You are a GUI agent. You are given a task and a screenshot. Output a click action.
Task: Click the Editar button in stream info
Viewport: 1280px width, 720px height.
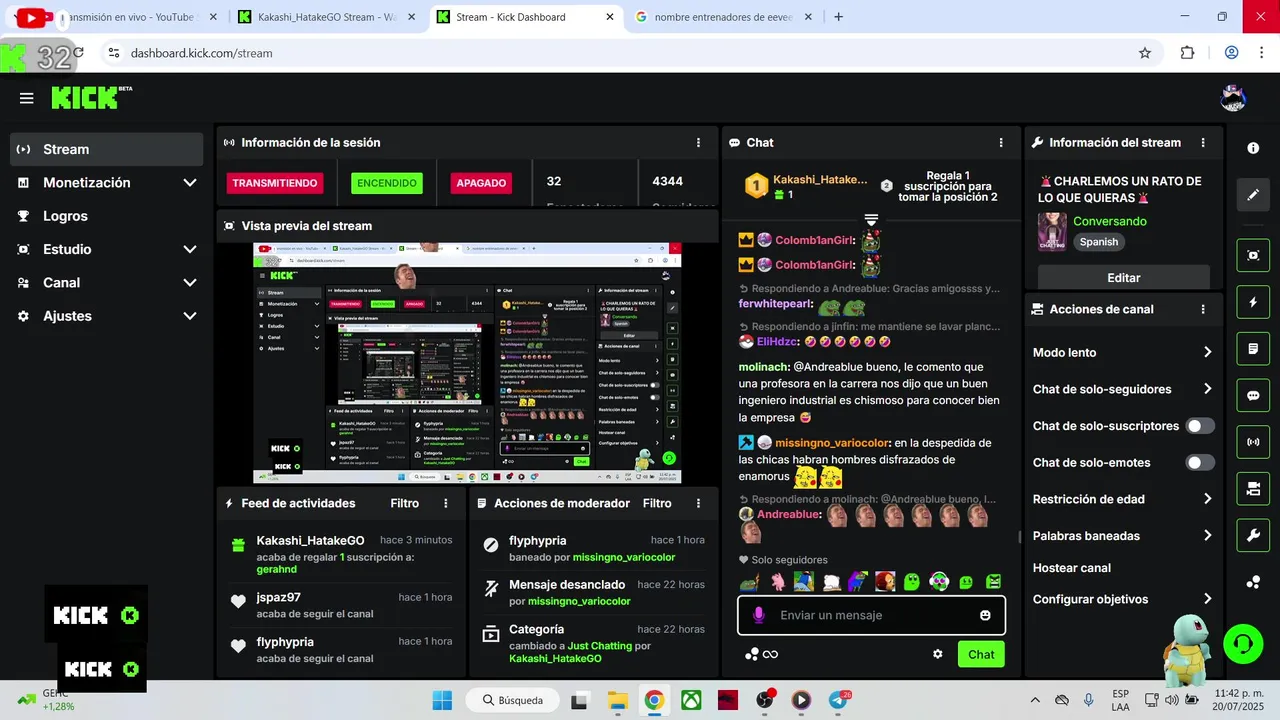(1124, 278)
